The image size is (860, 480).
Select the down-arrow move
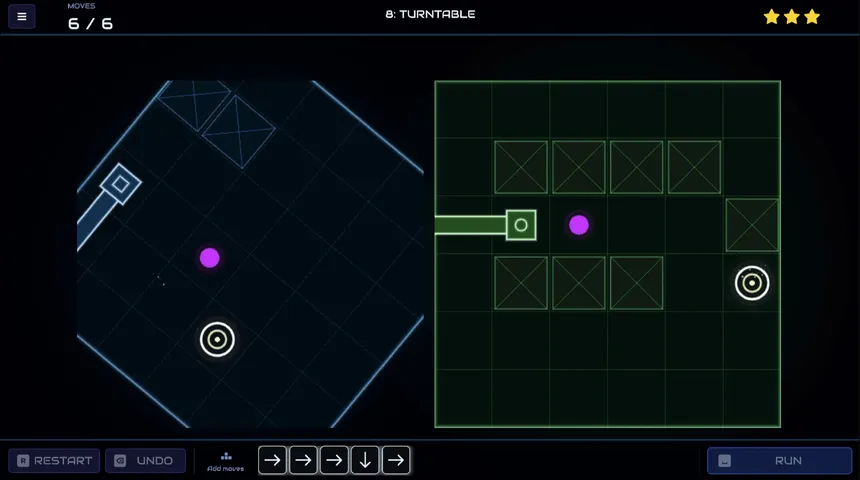pos(365,460)
